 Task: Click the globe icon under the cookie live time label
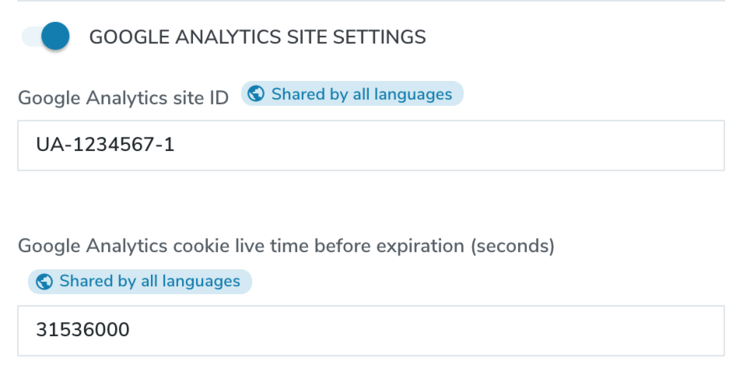(44, 282)
